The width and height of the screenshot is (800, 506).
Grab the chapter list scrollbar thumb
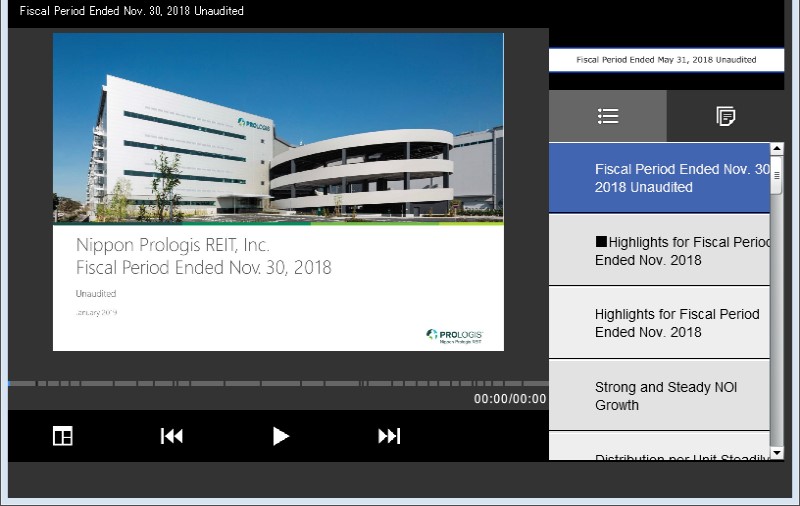click(777, 175)
